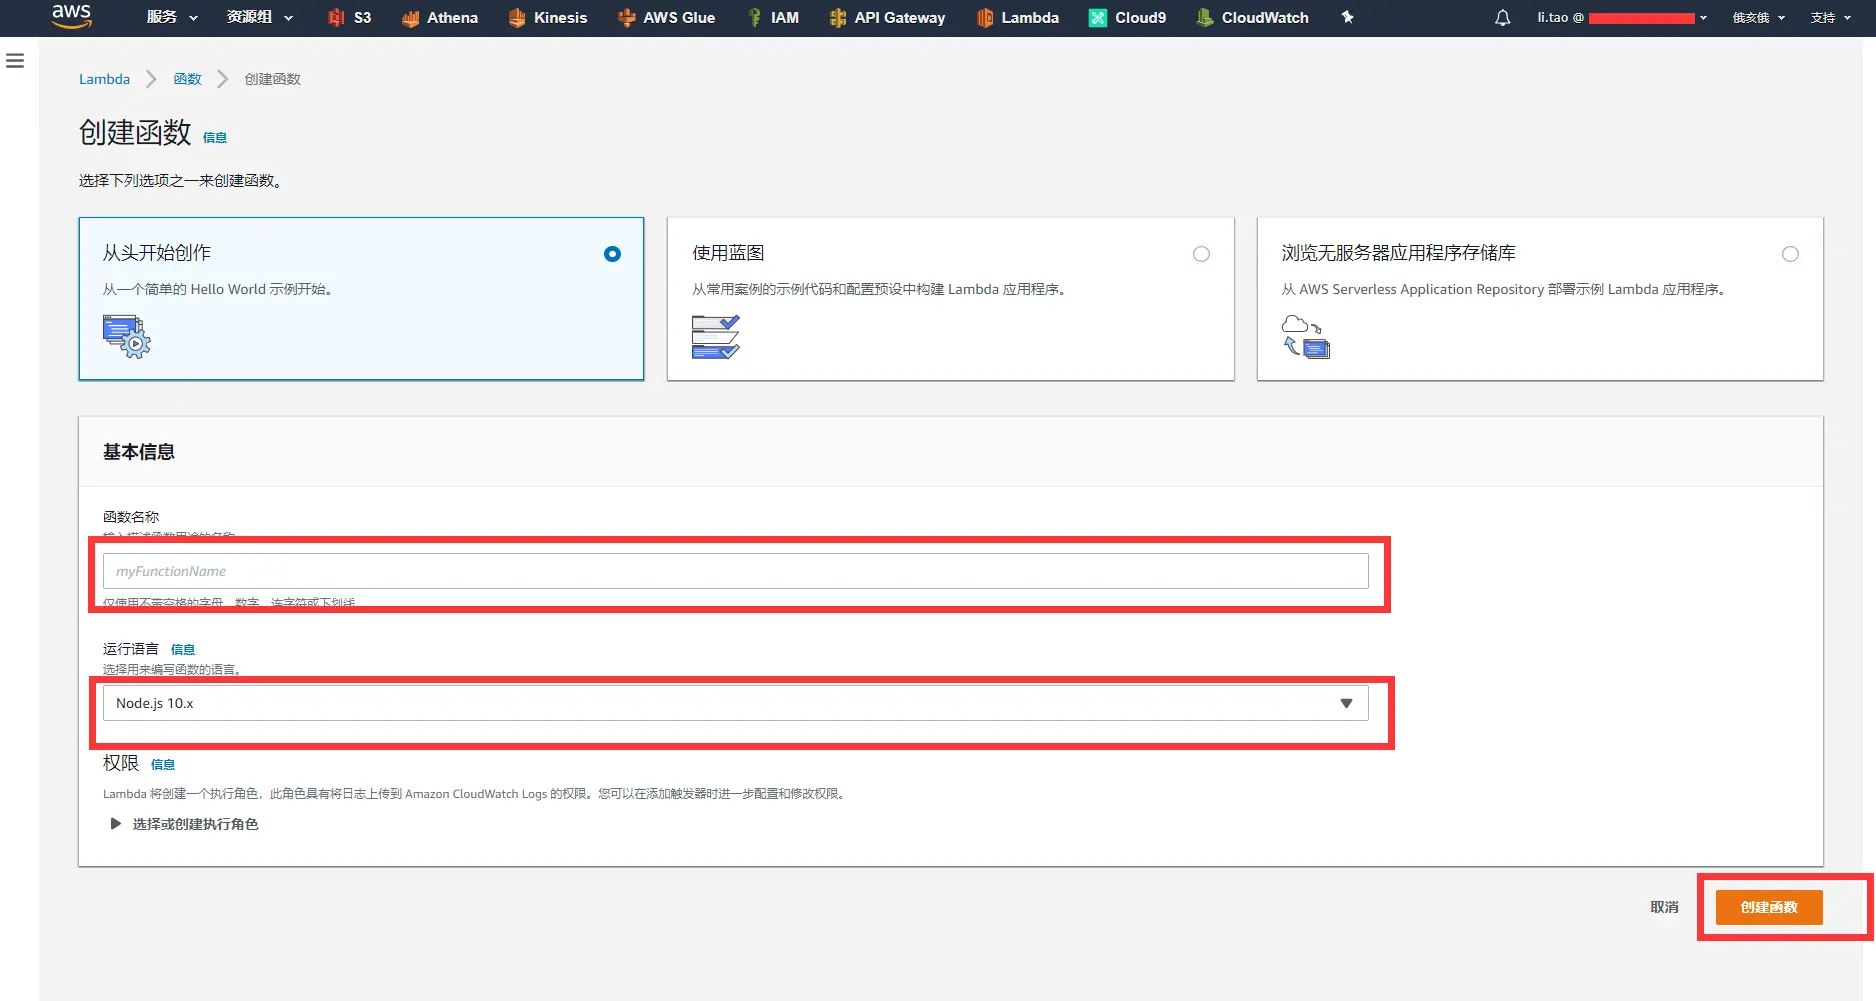Open 信息 link beside 创建函数 title

click(215, 138)
